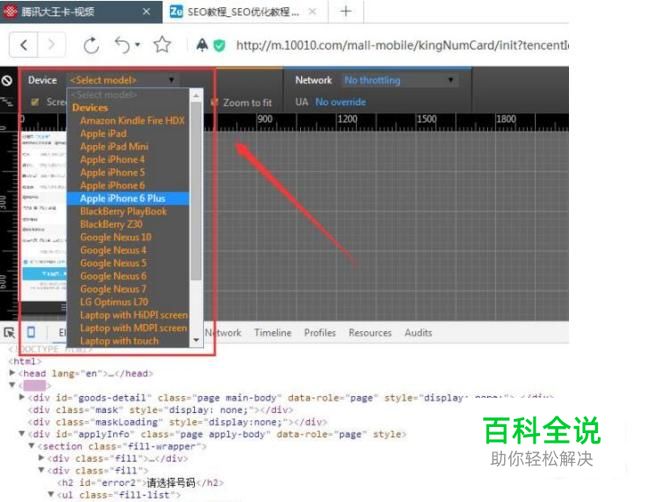650x502 pixels.
Task: Click the m.10010.com address bar URL
Action: click(402, 45)
